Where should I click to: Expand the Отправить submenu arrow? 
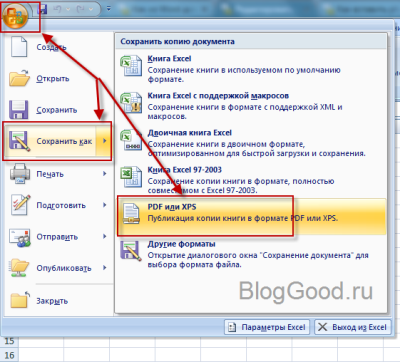[105, 236]
